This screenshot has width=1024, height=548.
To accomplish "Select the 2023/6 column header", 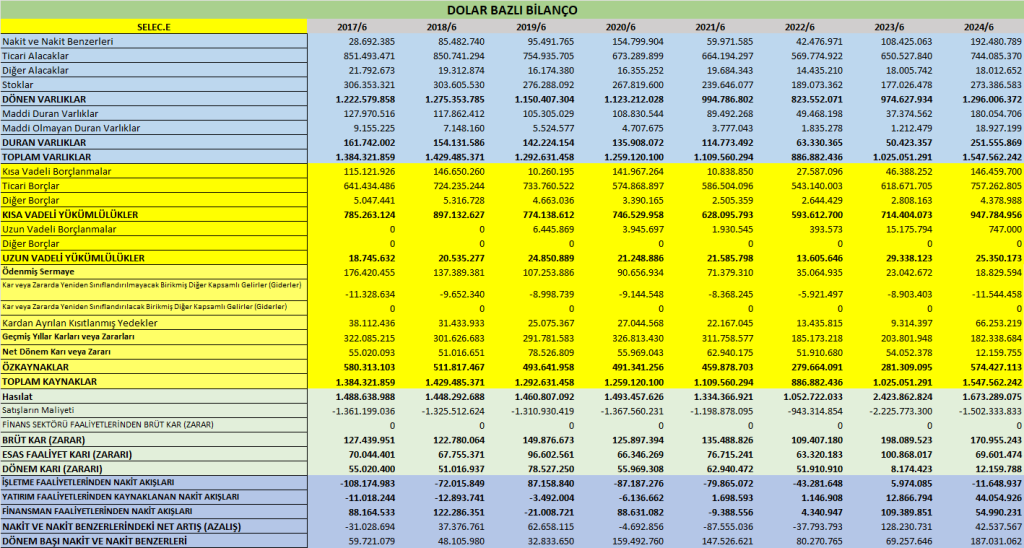I will pyautogui.click(x=888, y=27).
